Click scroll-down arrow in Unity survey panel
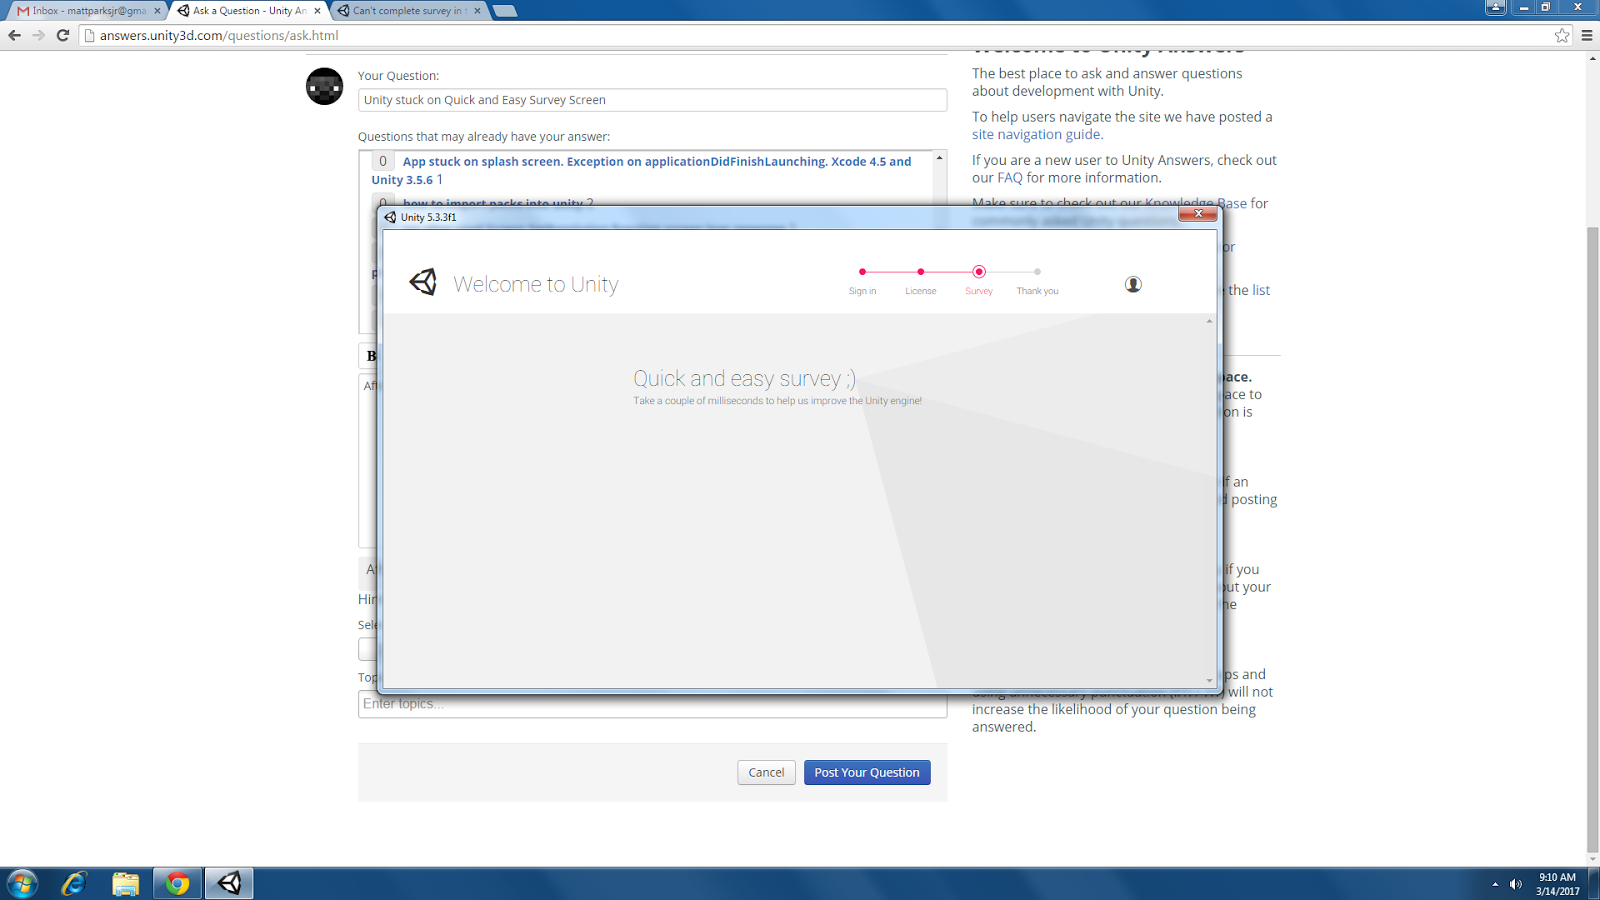Image resolution: width=1600 pixels, height=900 pixels. tap(1209, 680)
